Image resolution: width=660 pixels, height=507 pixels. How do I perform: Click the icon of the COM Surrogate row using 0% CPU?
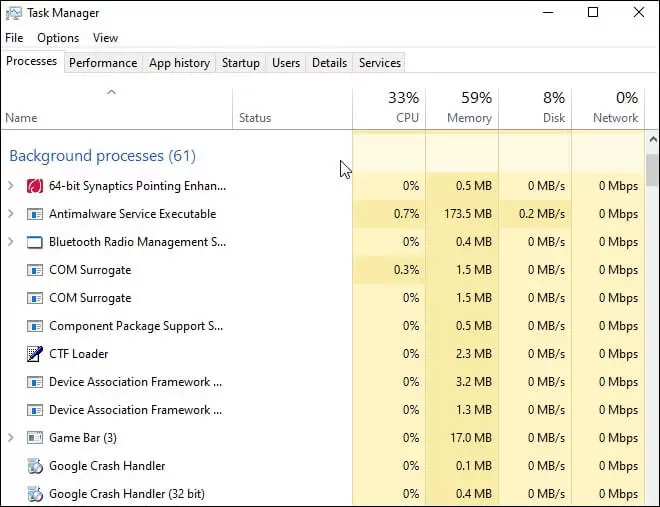click(35, 298)
